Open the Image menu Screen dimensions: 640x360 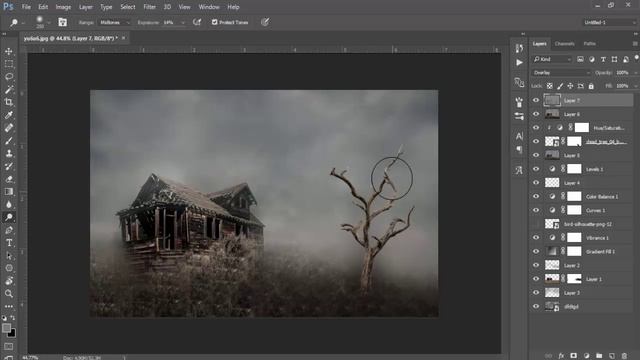point(63,7)
